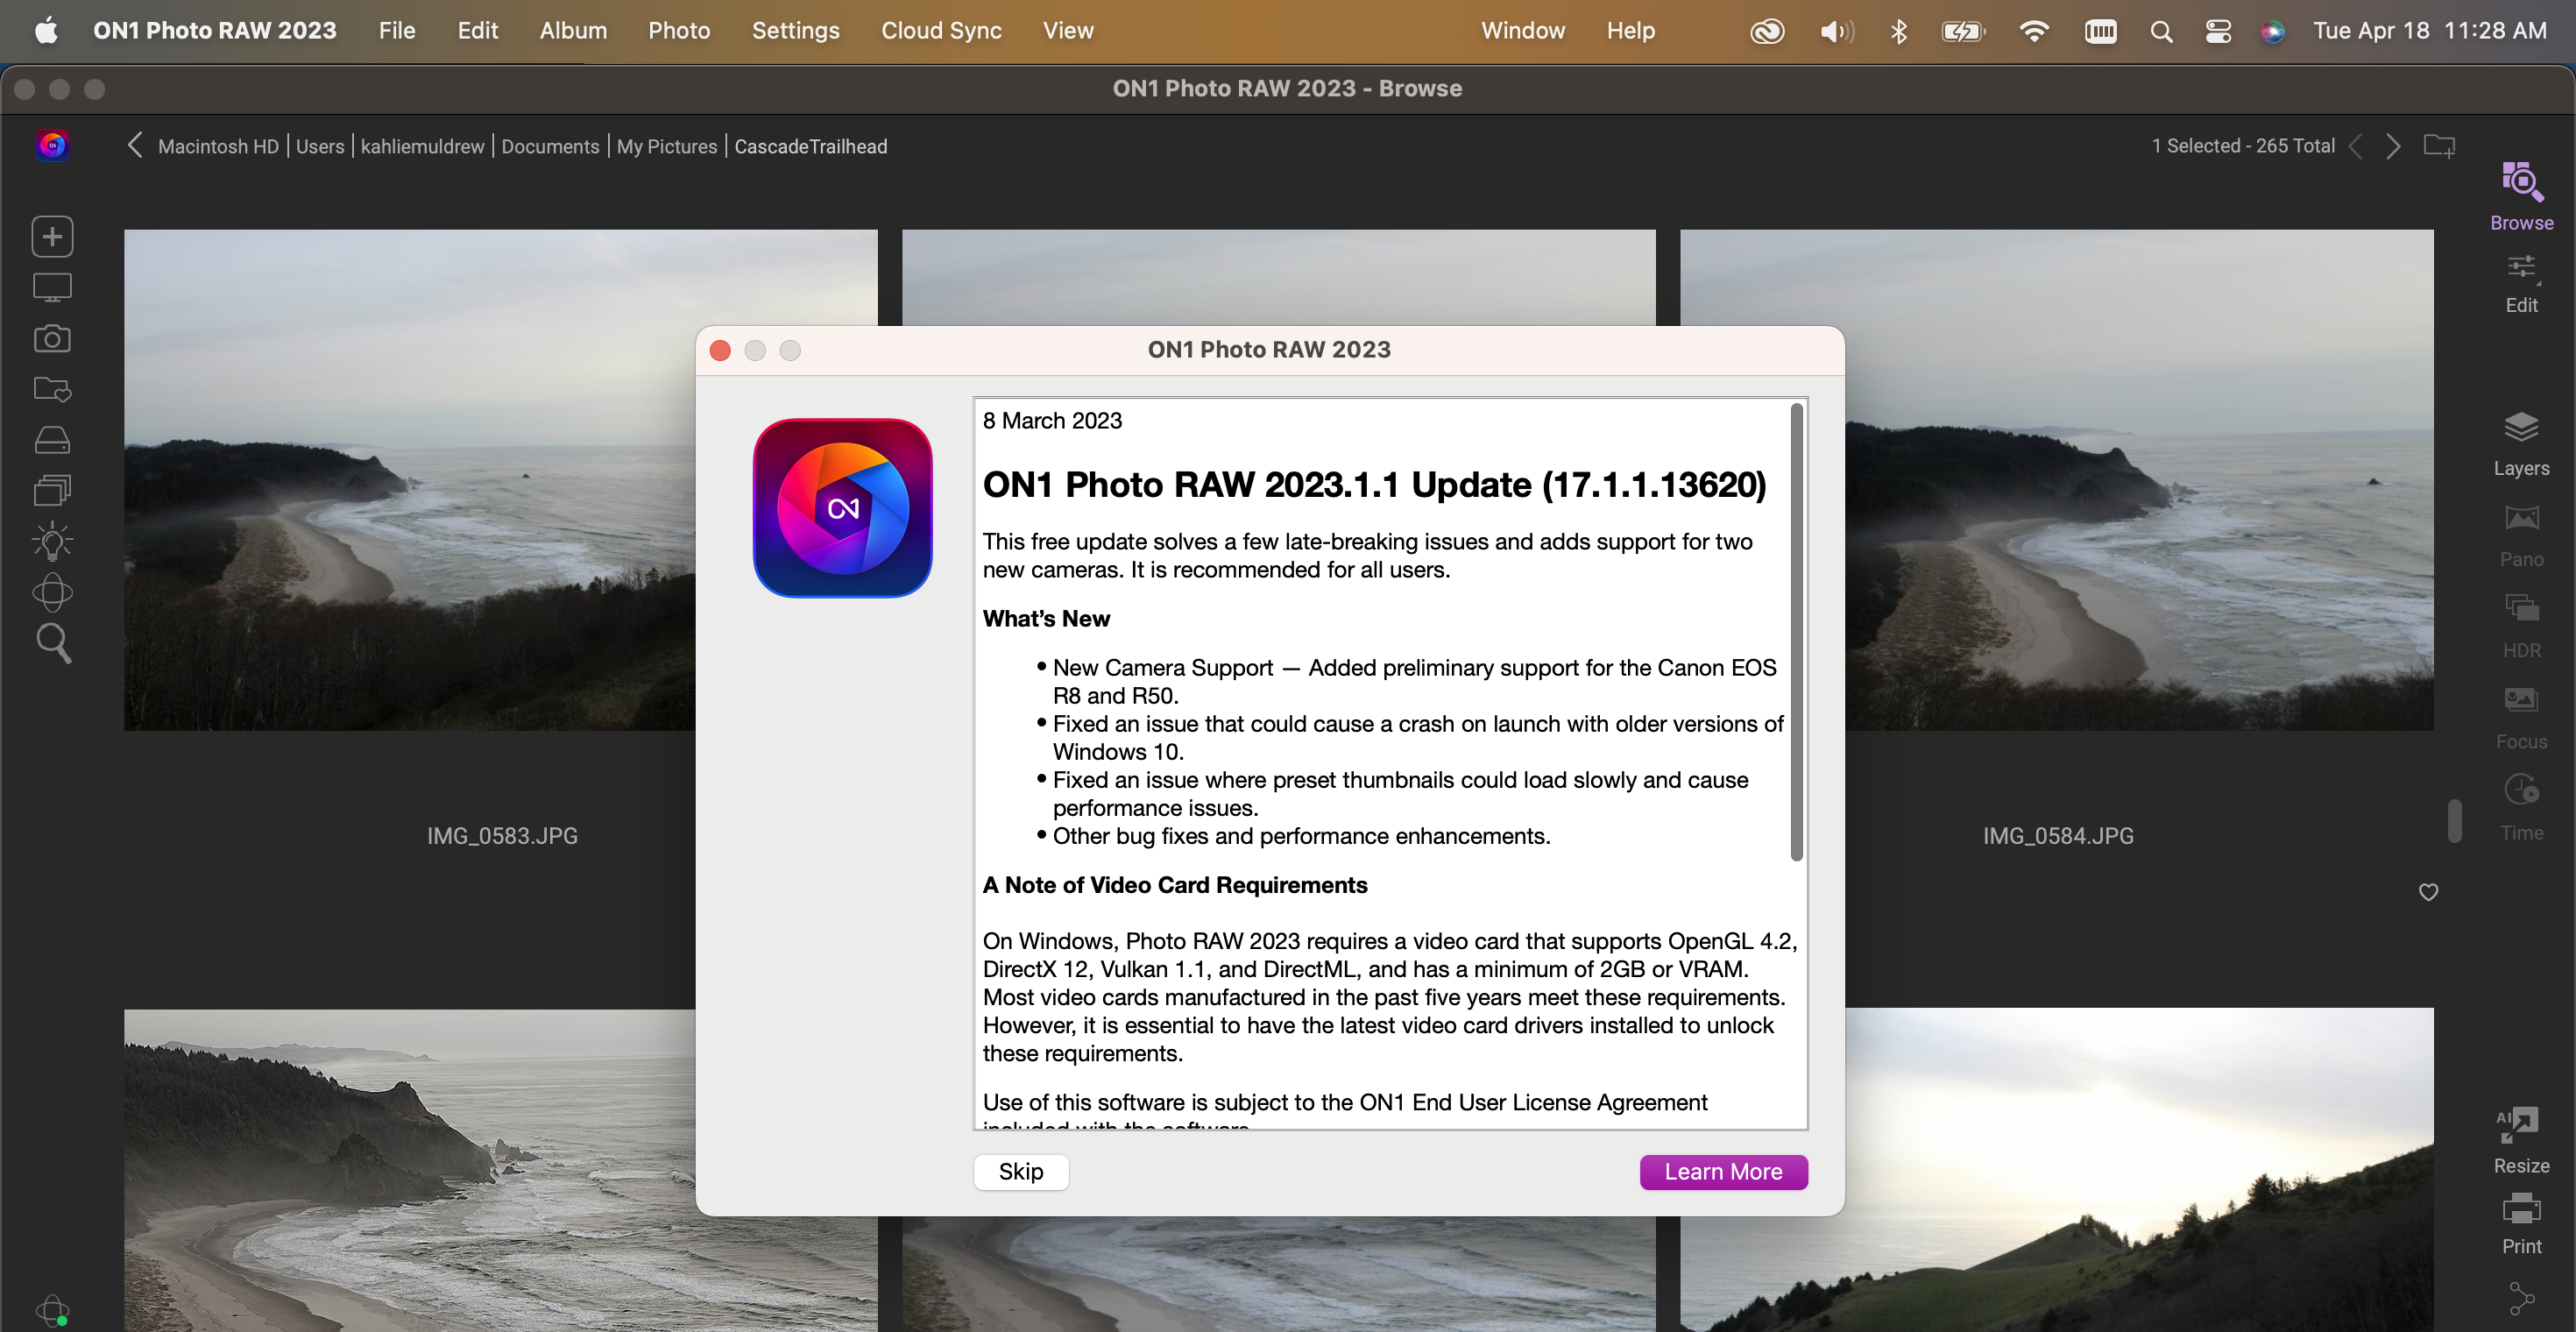Open the Album menu
Image resolution: width=2576 pixels, height=1332 pixels.
click(573, 30)
